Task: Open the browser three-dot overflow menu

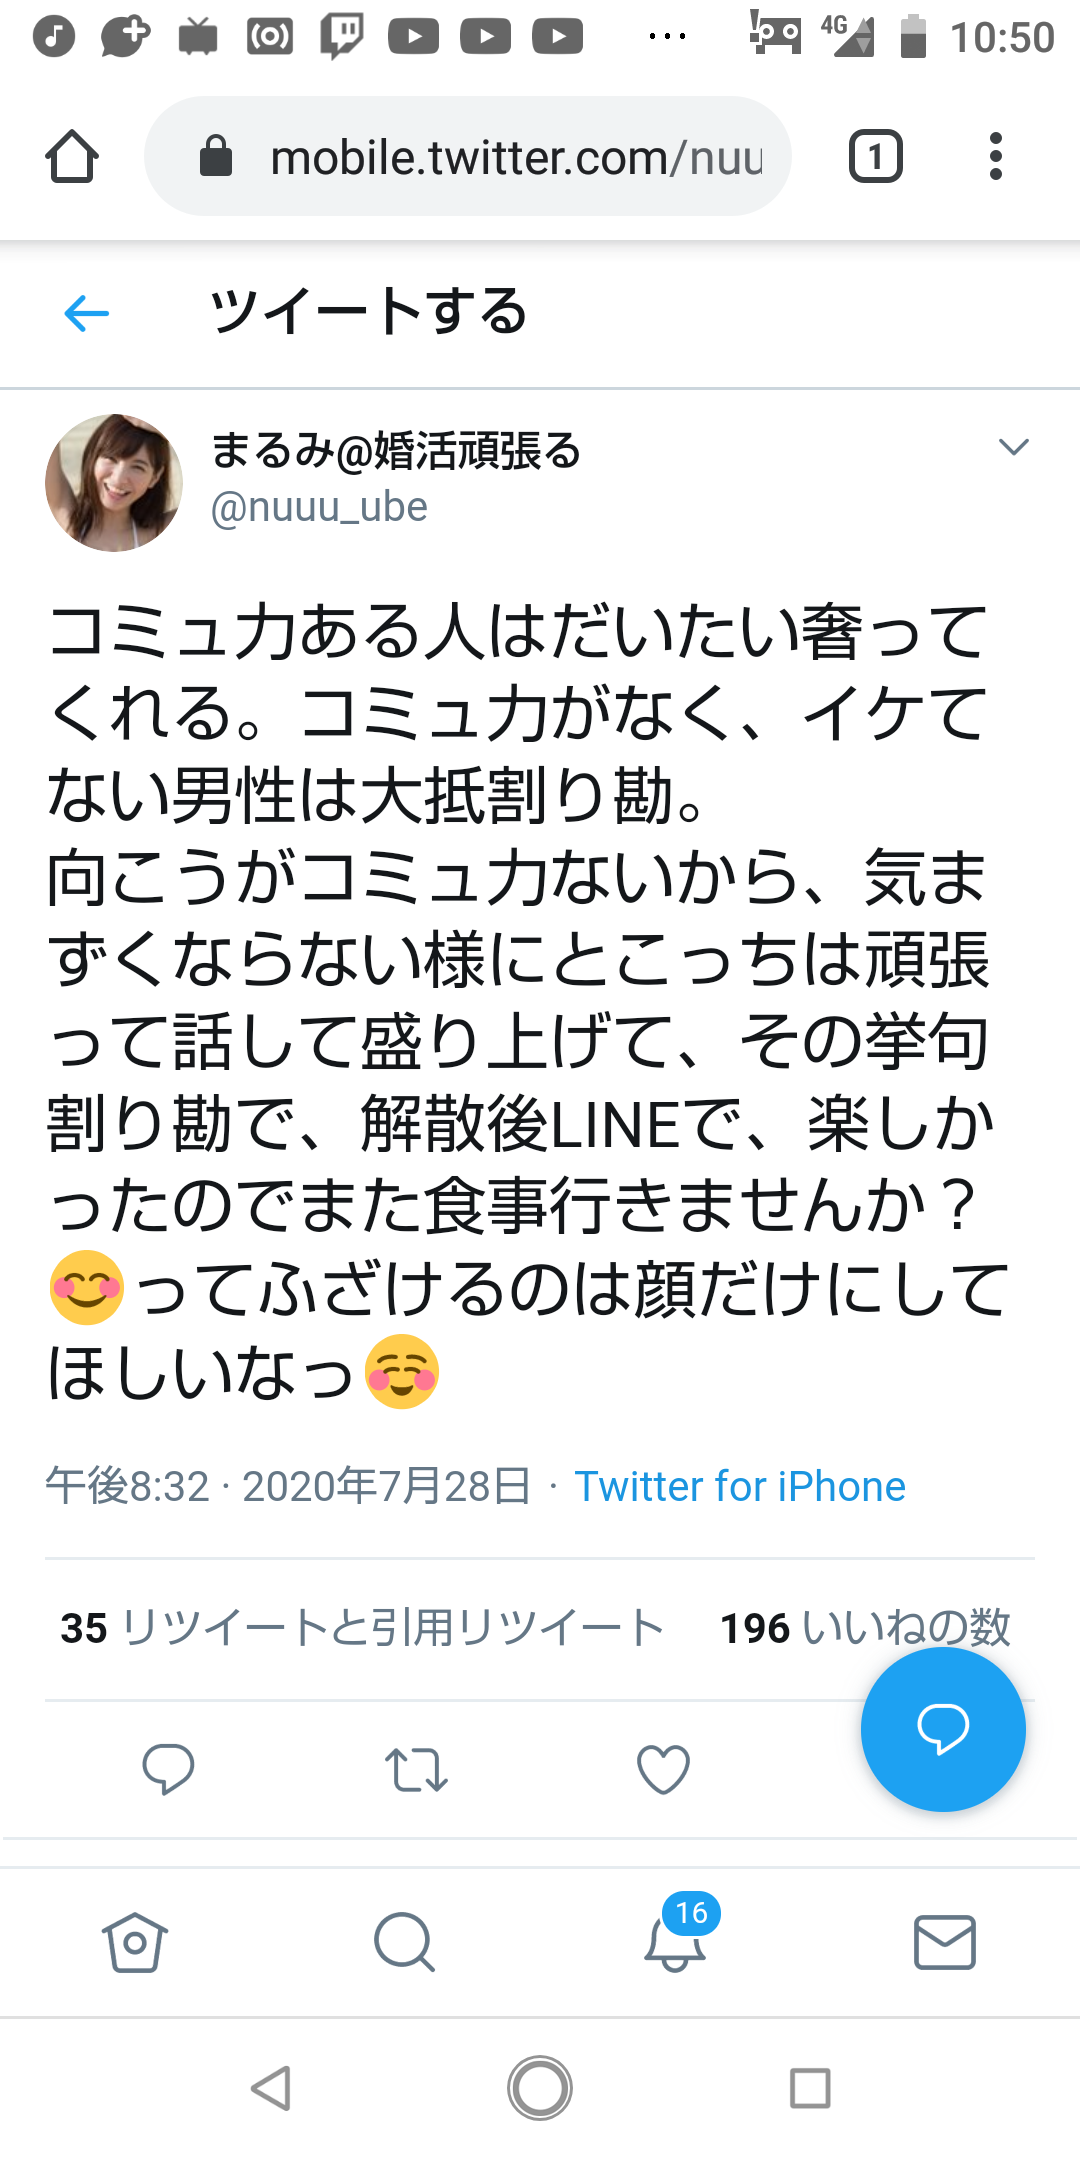Action: (x=995, y=157)
